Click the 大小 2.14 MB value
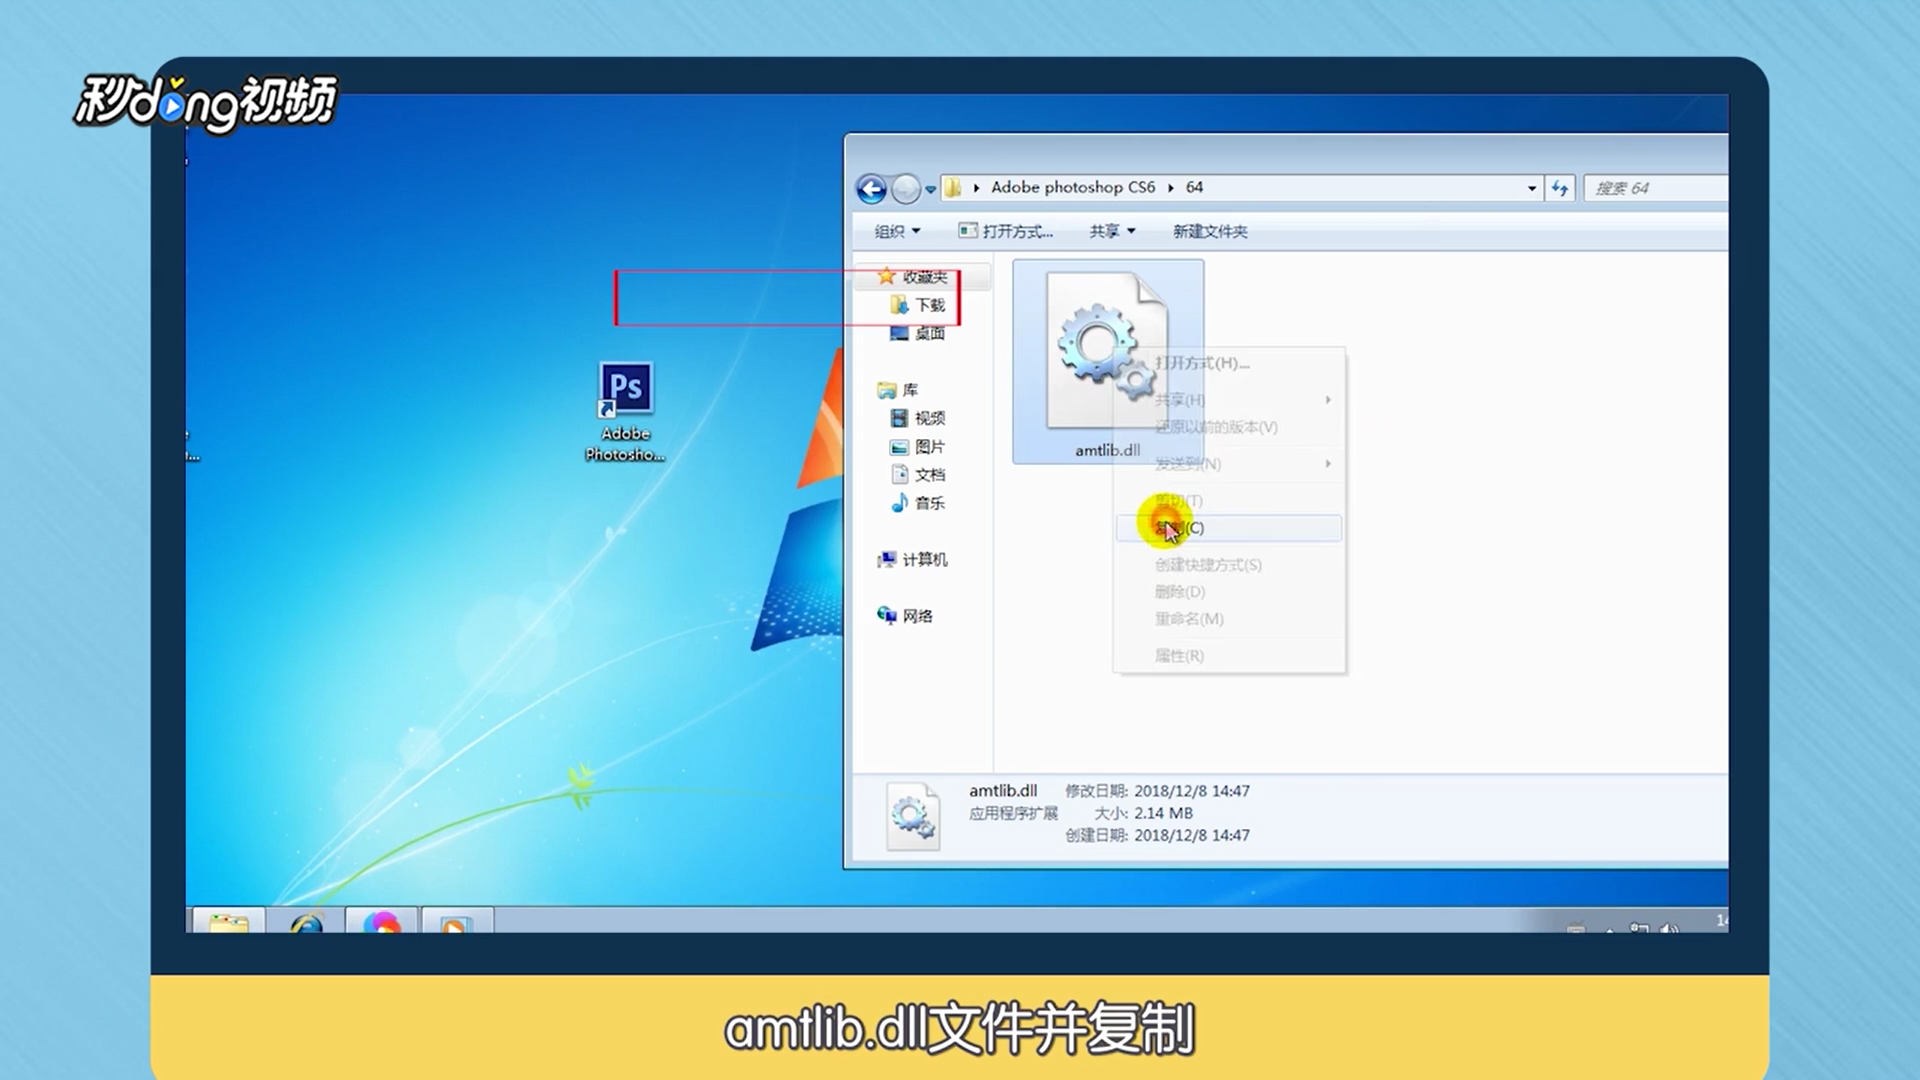 point(1163,813)
